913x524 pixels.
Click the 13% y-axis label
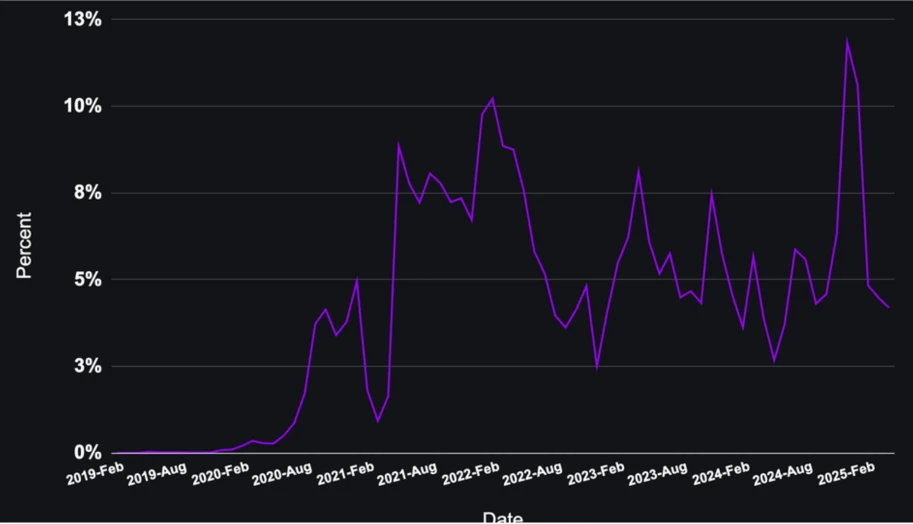(83, 19)
